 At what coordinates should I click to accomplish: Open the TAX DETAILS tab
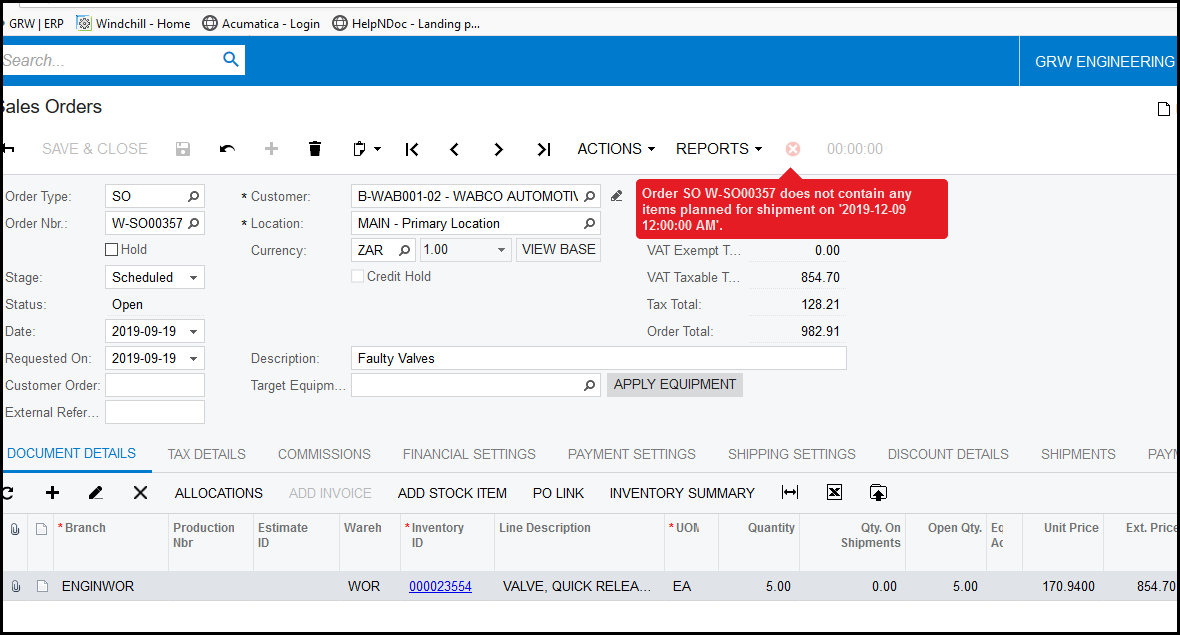pos(206,454)
